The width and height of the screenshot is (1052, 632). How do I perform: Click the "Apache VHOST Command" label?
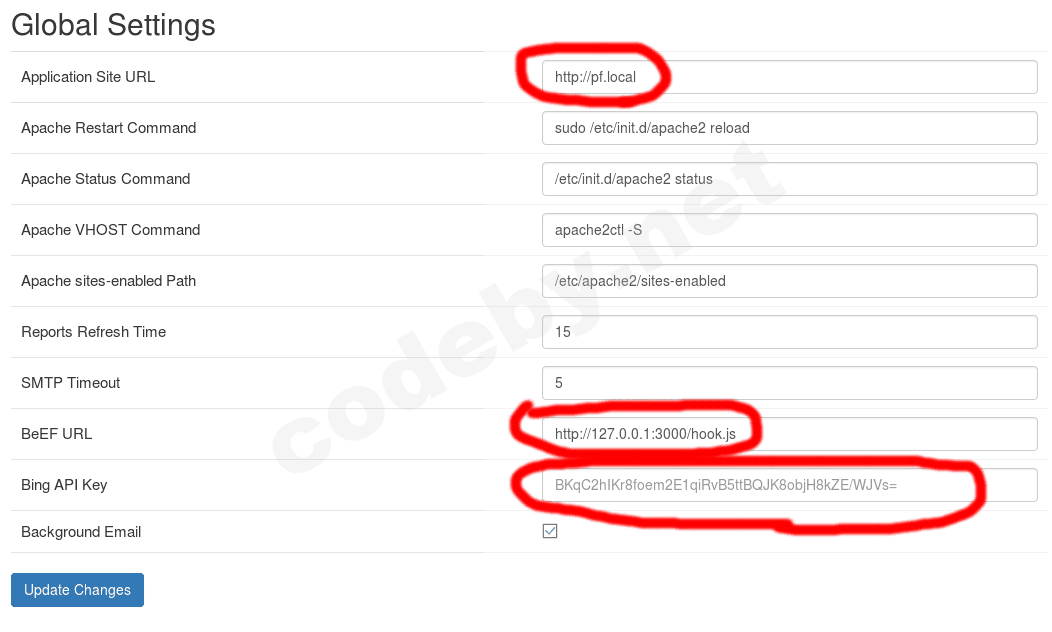(x=110, y=230)
